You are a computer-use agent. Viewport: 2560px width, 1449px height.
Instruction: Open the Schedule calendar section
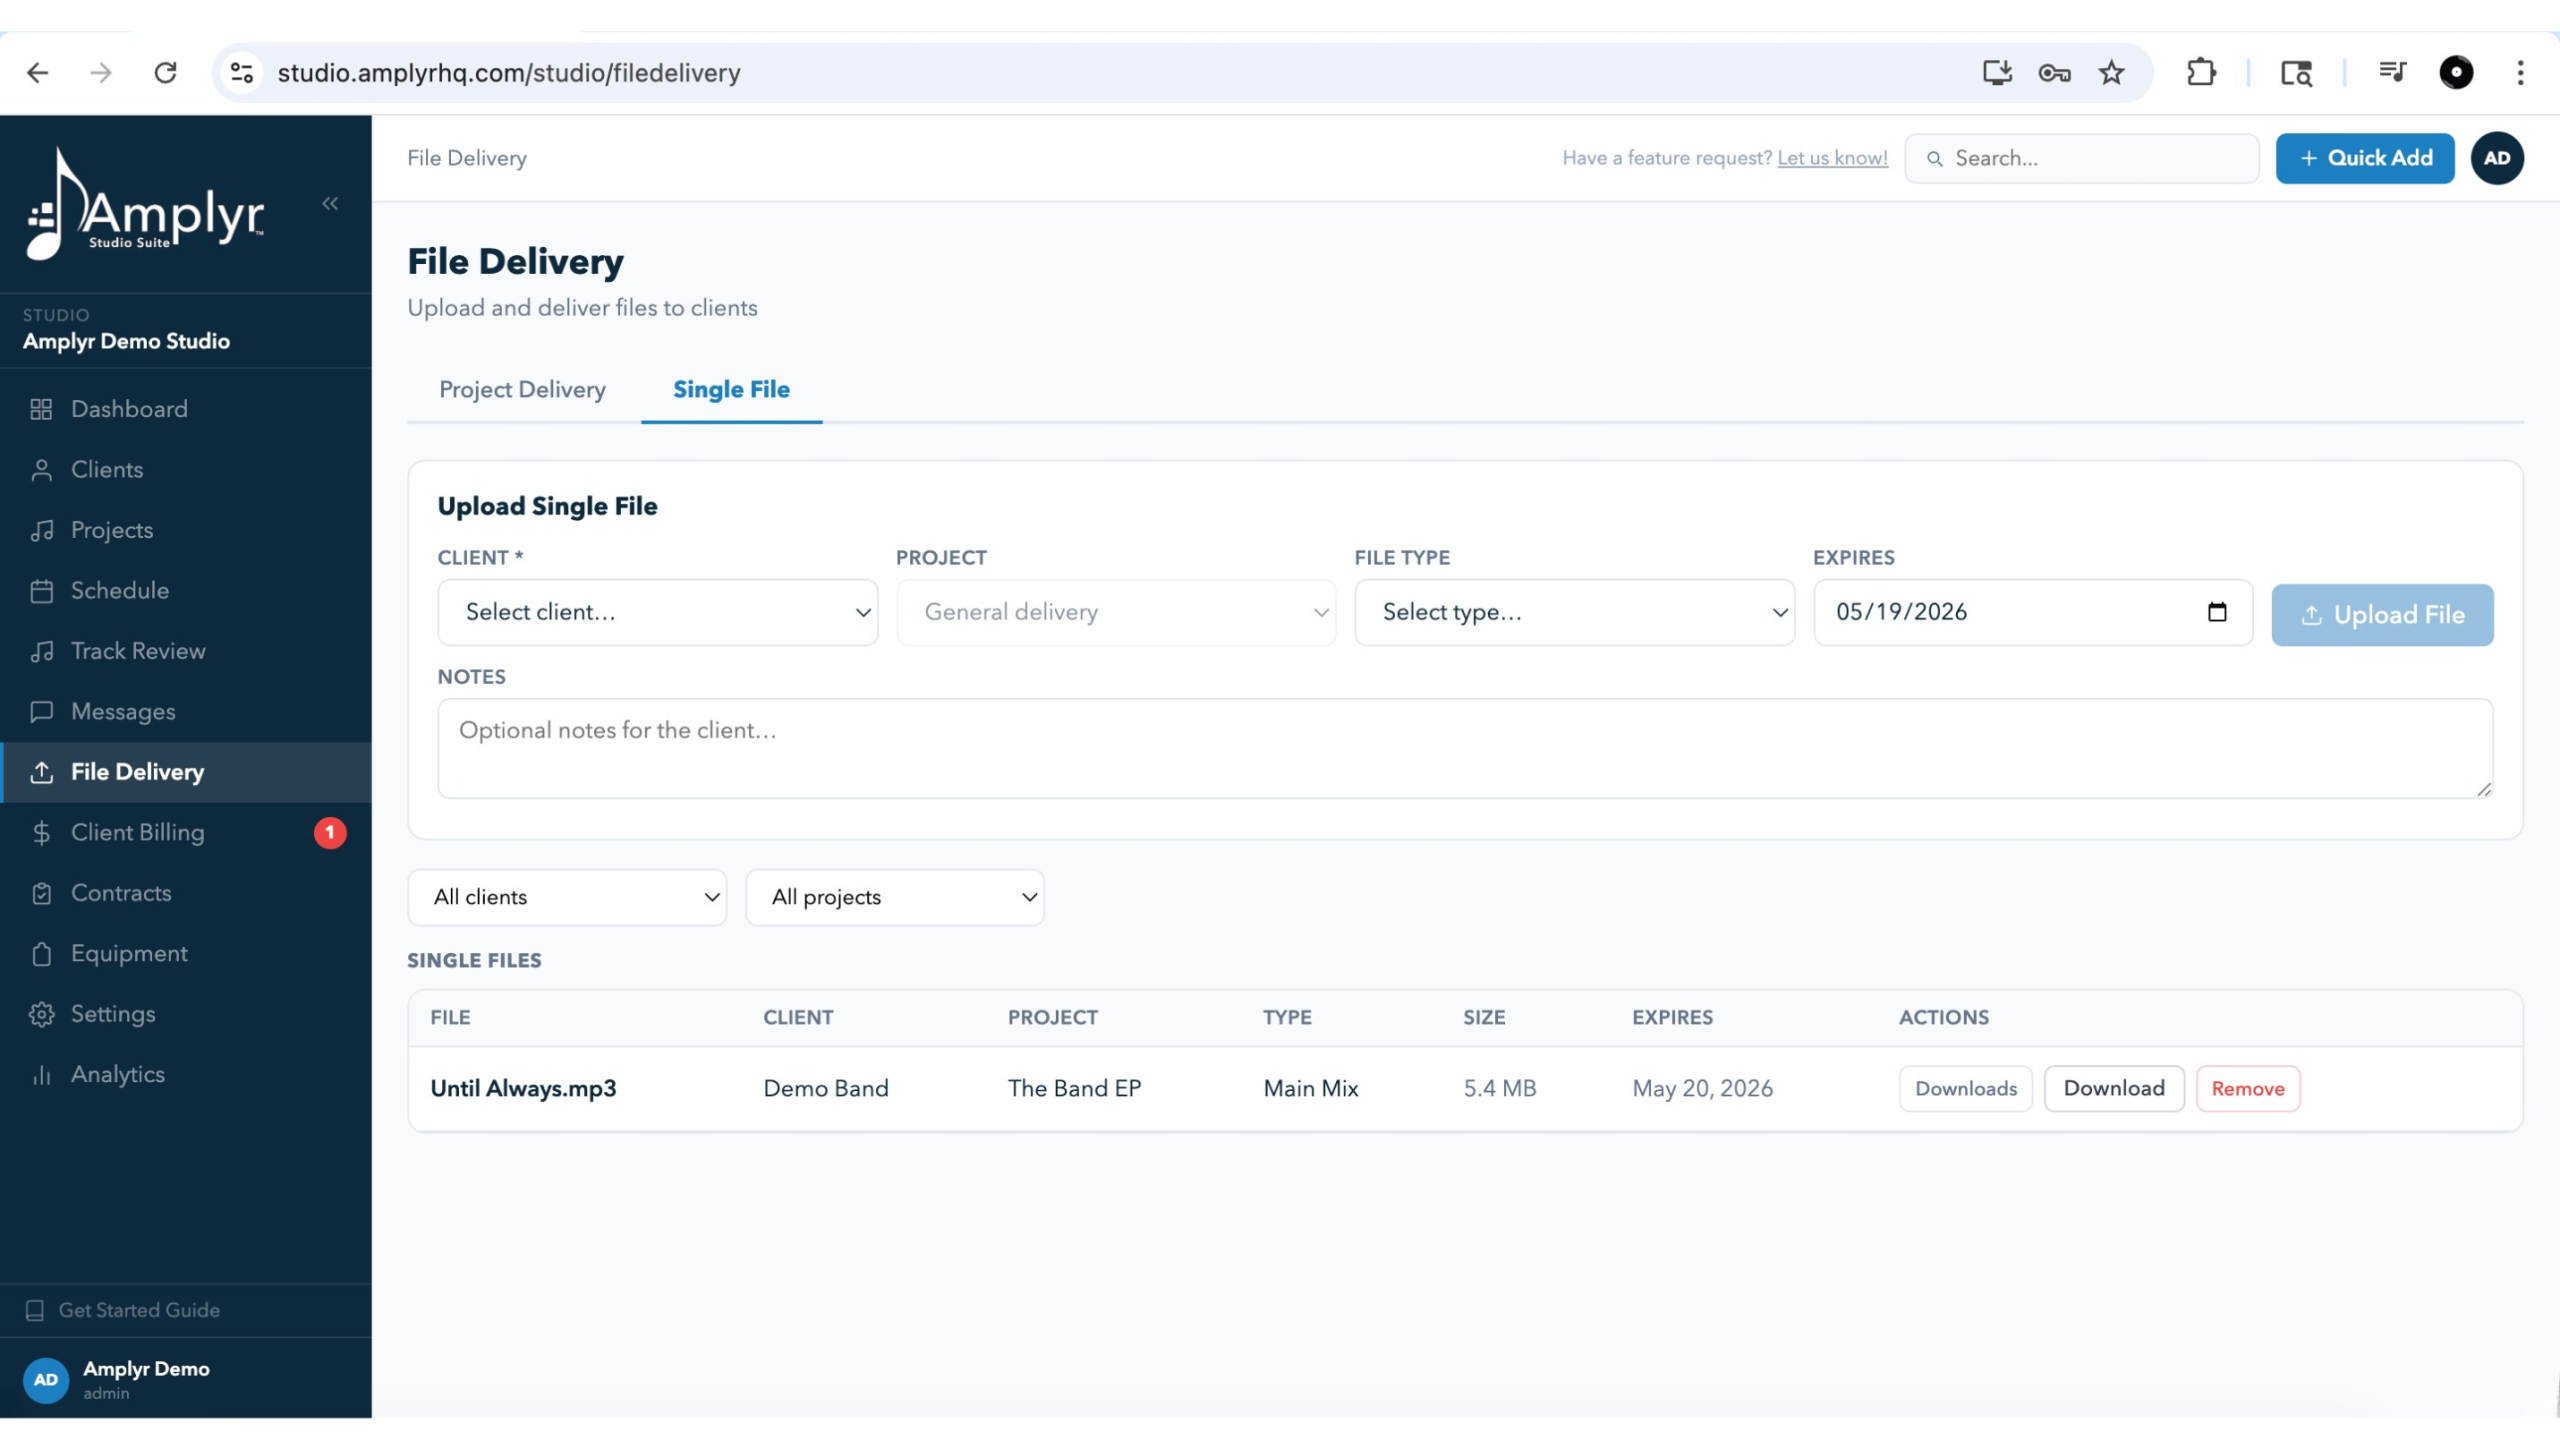[x=119, y=590]
